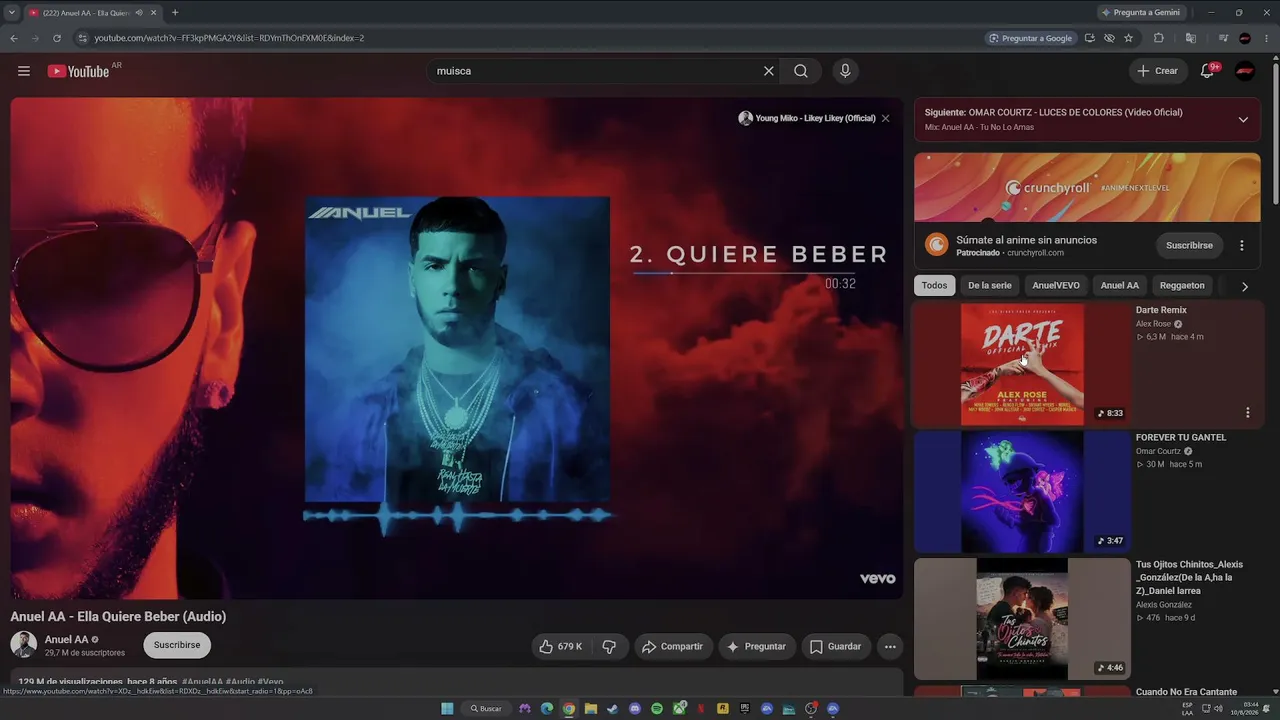
Task: Dismiss the Young Miko video card
Action: tap(885, 118)
